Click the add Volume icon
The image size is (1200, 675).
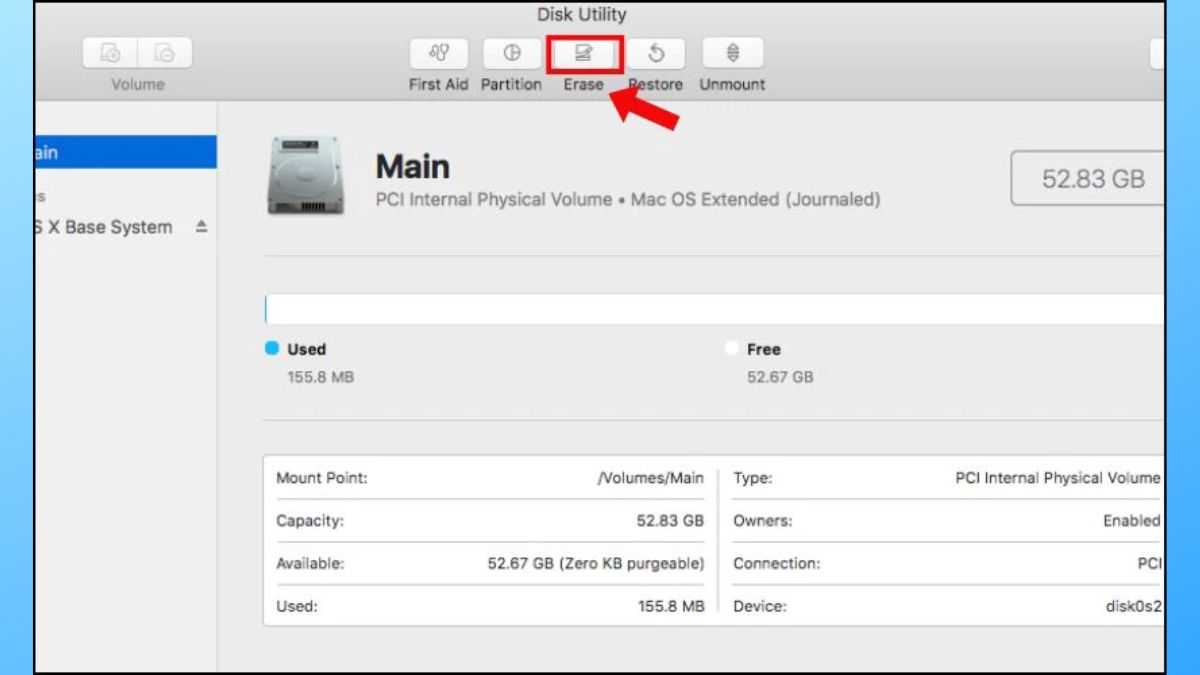[111, 53]
